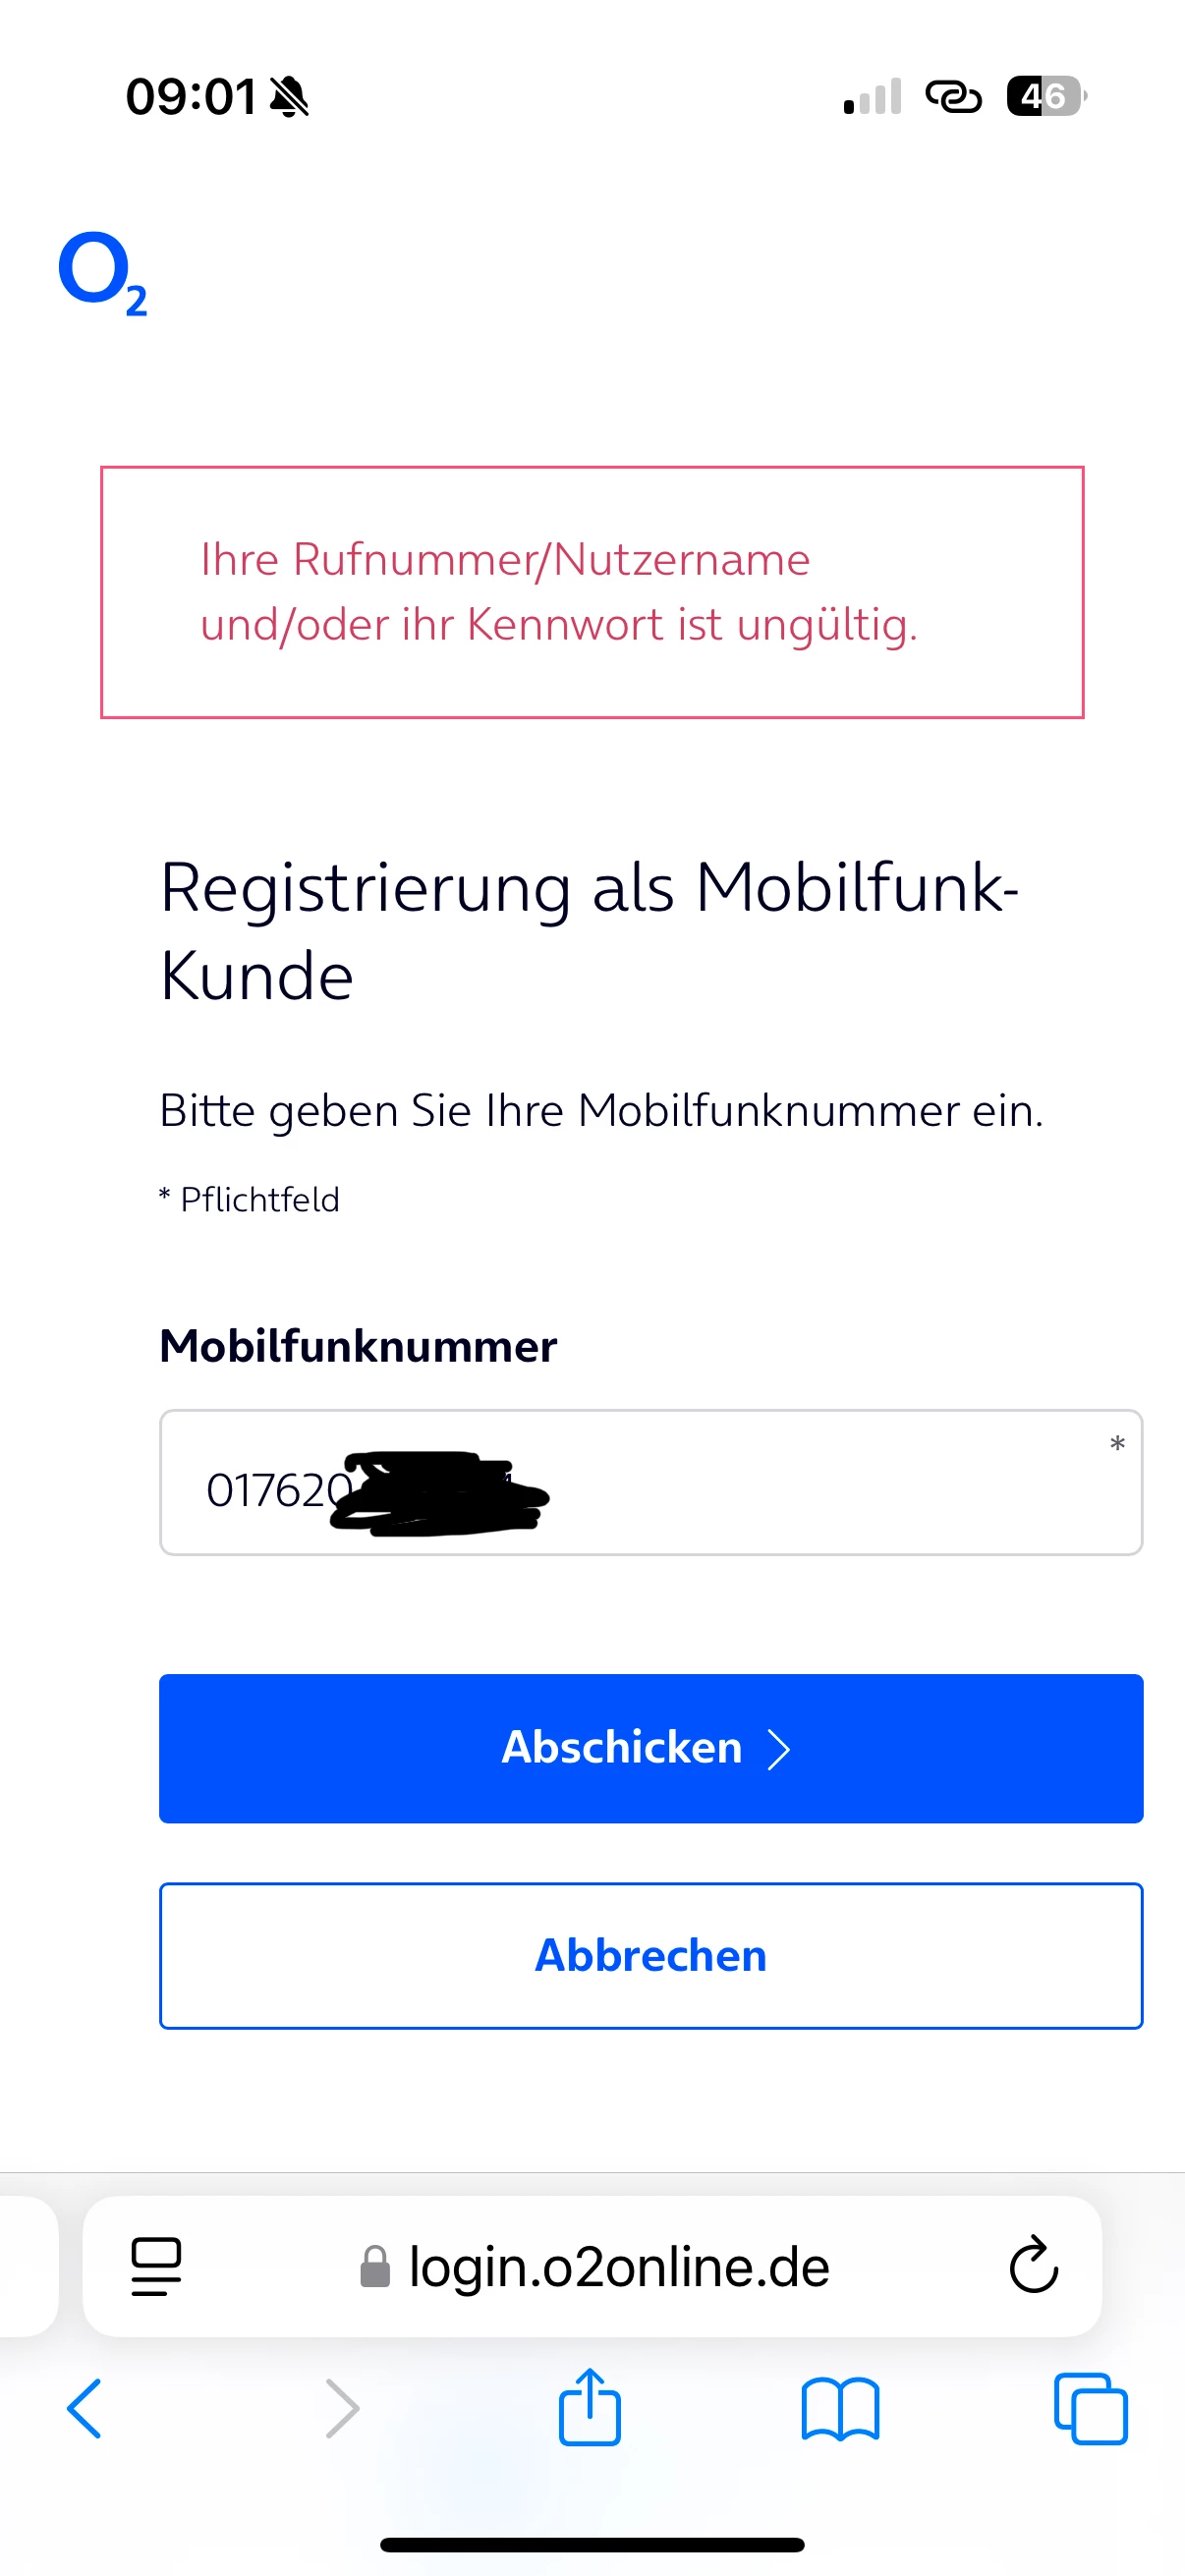Open the Safari share sheet
1185x2576 pixels.
click(589, 2407)
